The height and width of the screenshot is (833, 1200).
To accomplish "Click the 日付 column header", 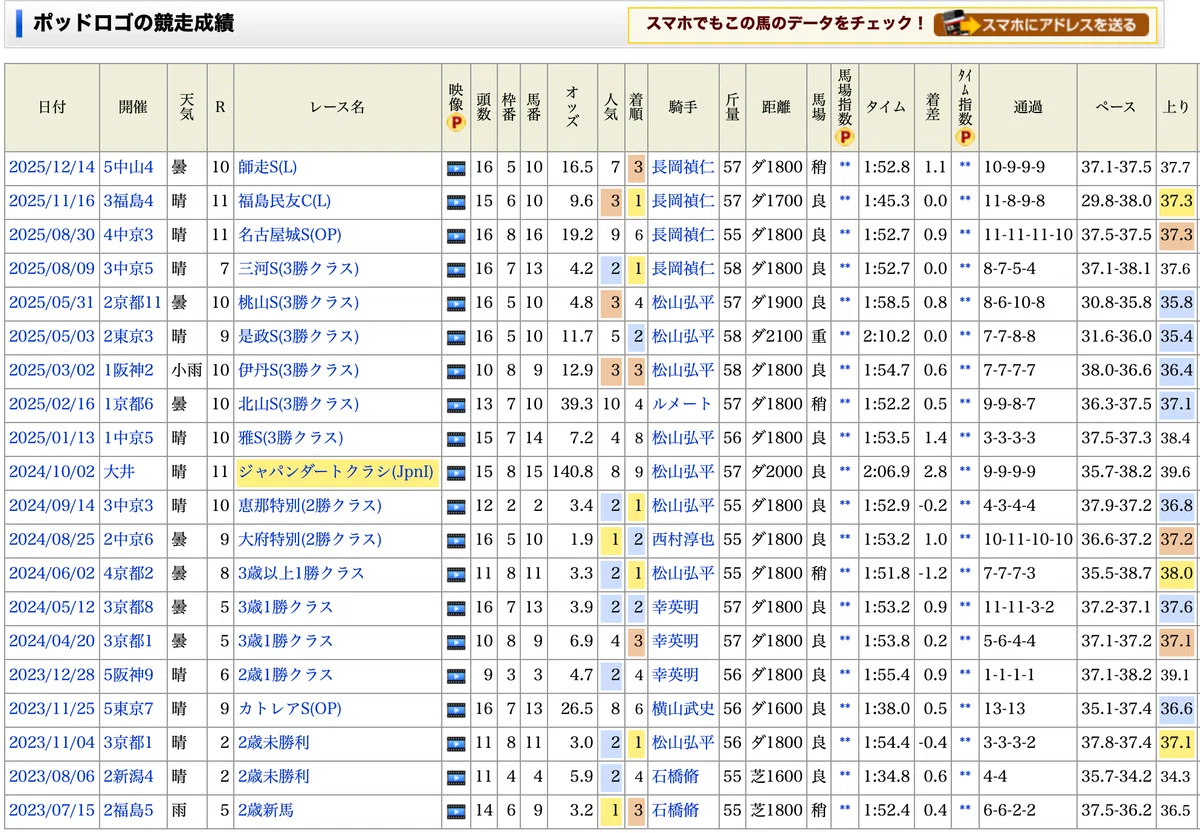I will click(52, 108).
